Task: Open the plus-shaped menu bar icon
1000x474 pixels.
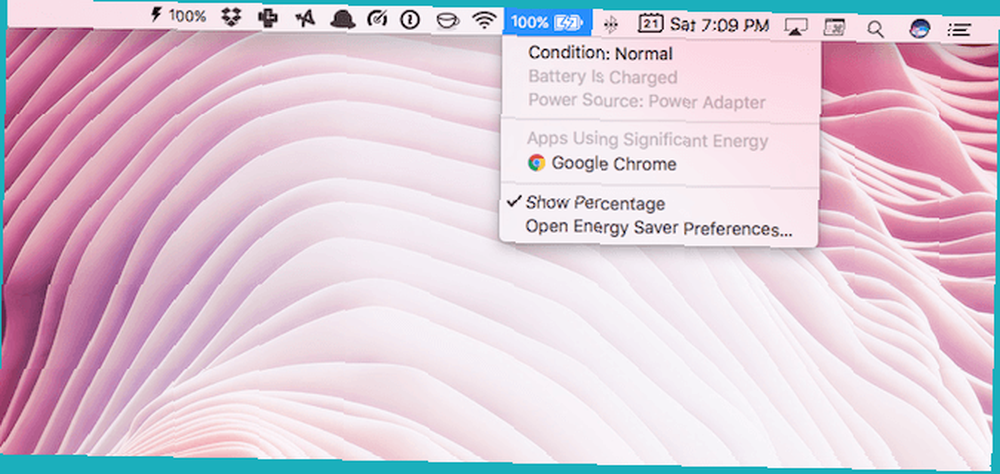Action: (x=268, y=18)
